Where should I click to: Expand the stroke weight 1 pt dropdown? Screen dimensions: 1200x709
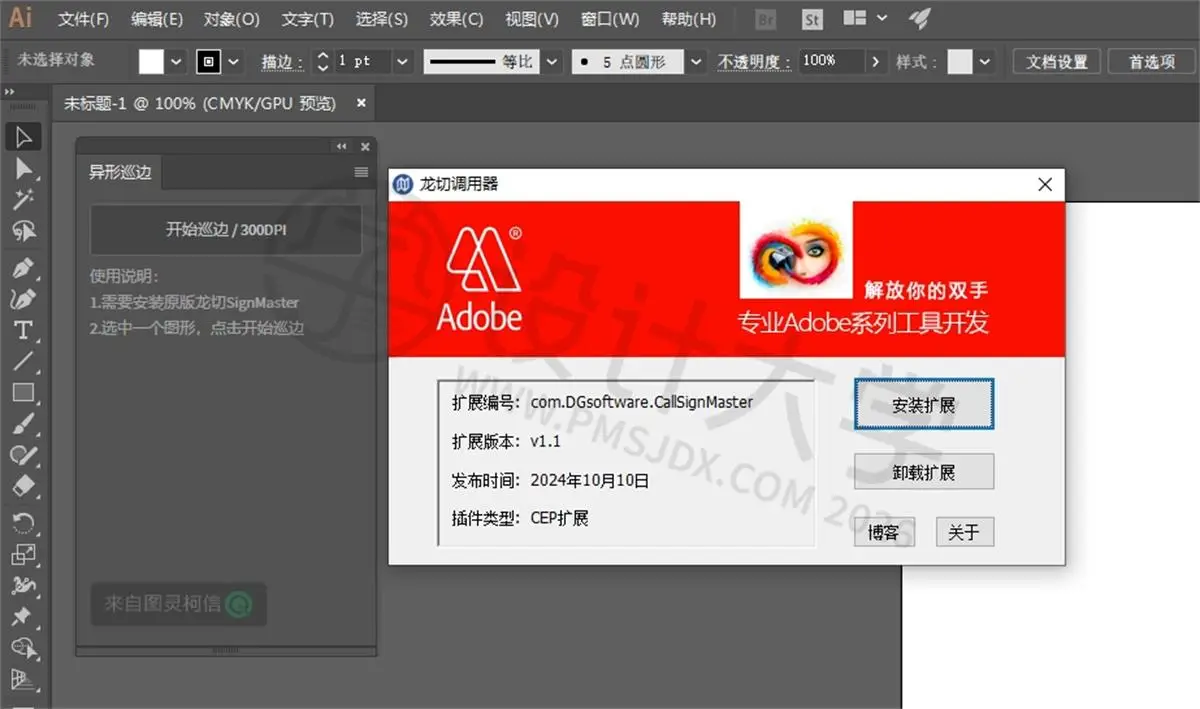[x=402, y=61]
